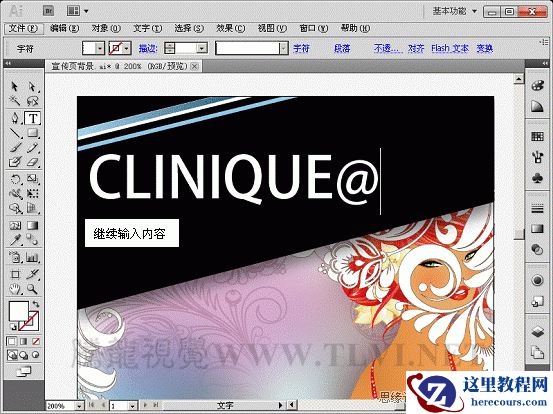Select the Free Transform tool
This screenshot has width=553, height=414.
click(32, 194)
